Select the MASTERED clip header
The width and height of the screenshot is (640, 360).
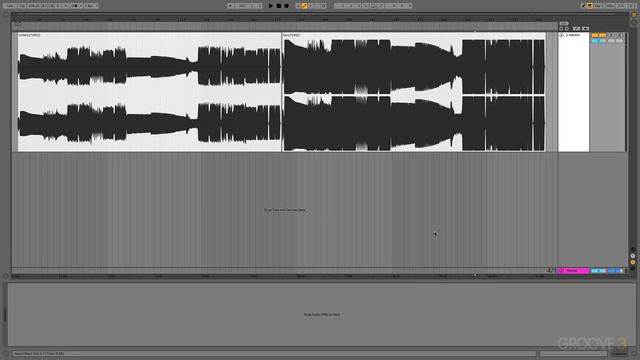pos(414,35)
